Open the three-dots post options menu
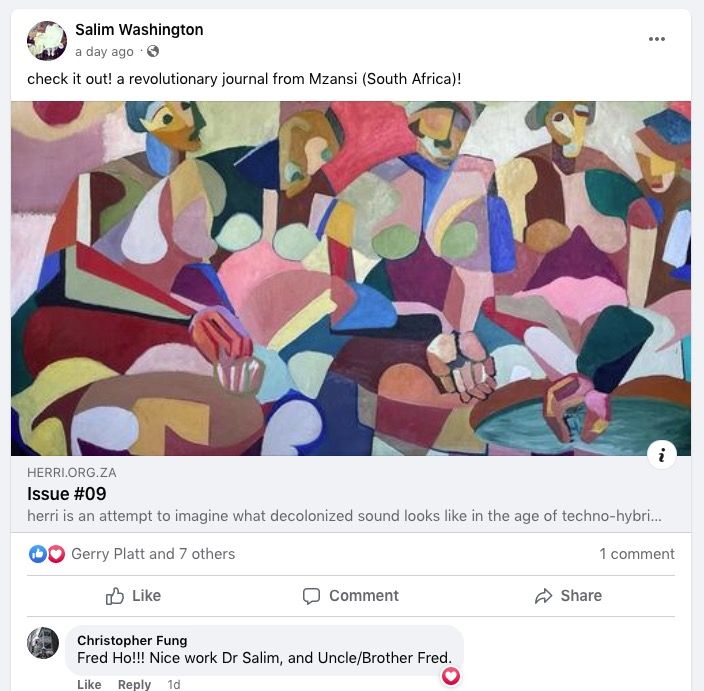Image resolution: width=704 pixels, height=691 pixels. pyautogui.click(x=656, y=39)
